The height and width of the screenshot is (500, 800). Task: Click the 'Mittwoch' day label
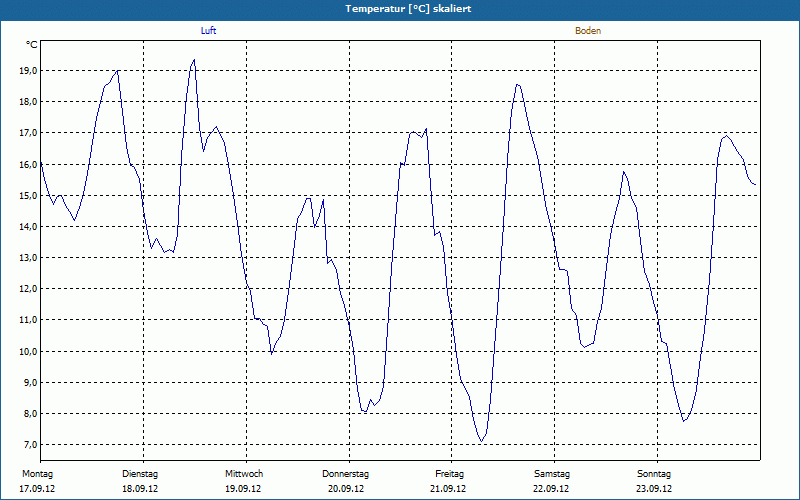[x=244, y=474]
